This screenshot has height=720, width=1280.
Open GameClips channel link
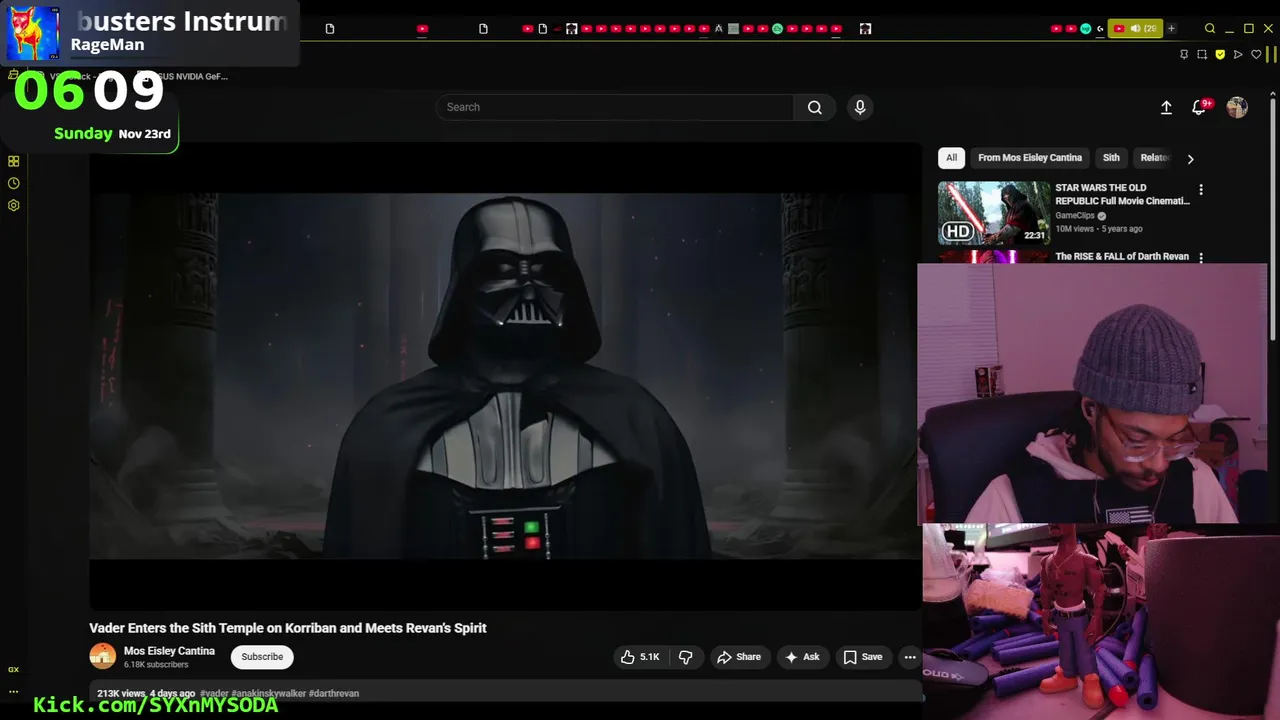tap(1075, 216)
